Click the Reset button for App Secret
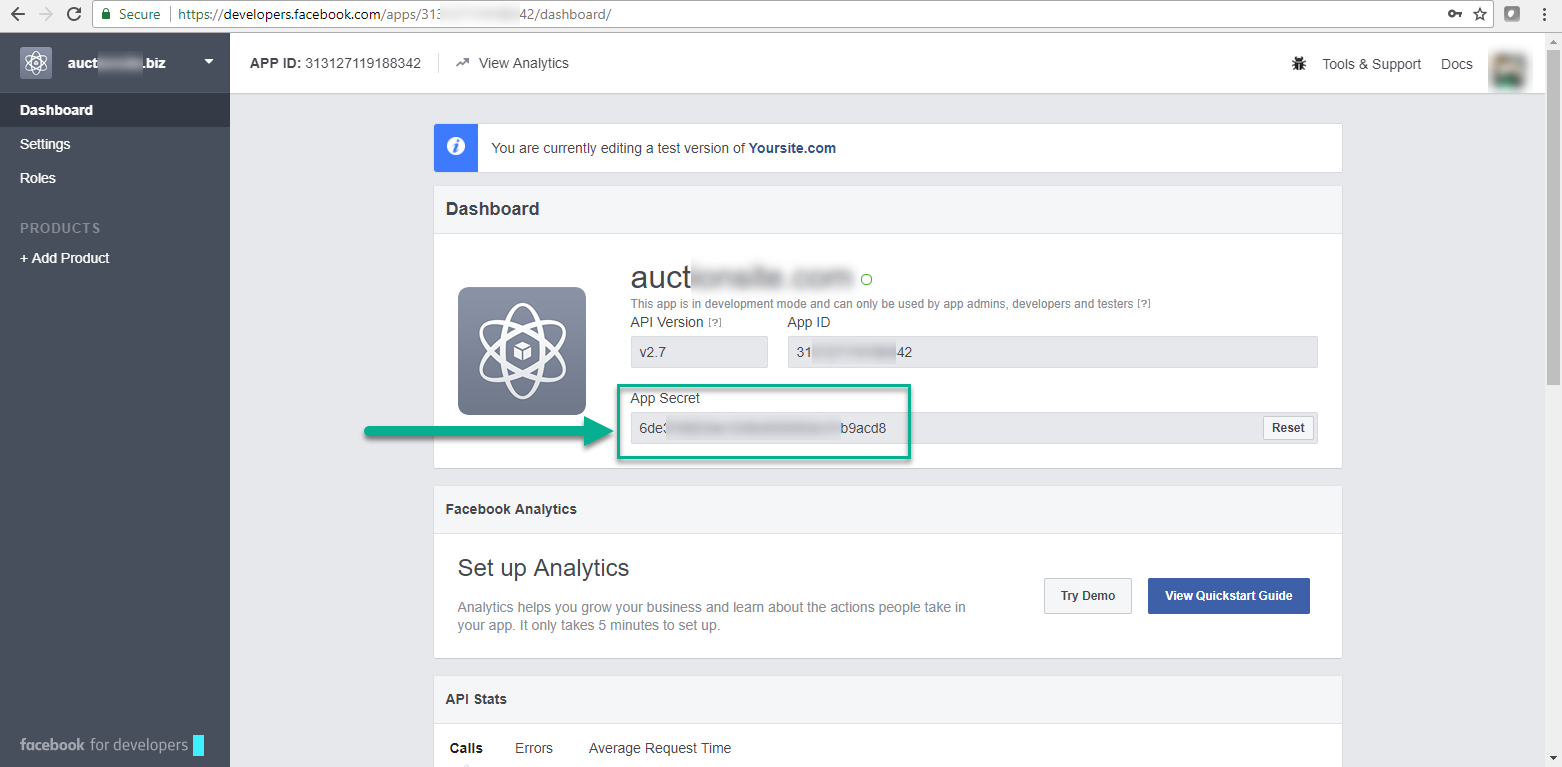 tap(1288, 428)
